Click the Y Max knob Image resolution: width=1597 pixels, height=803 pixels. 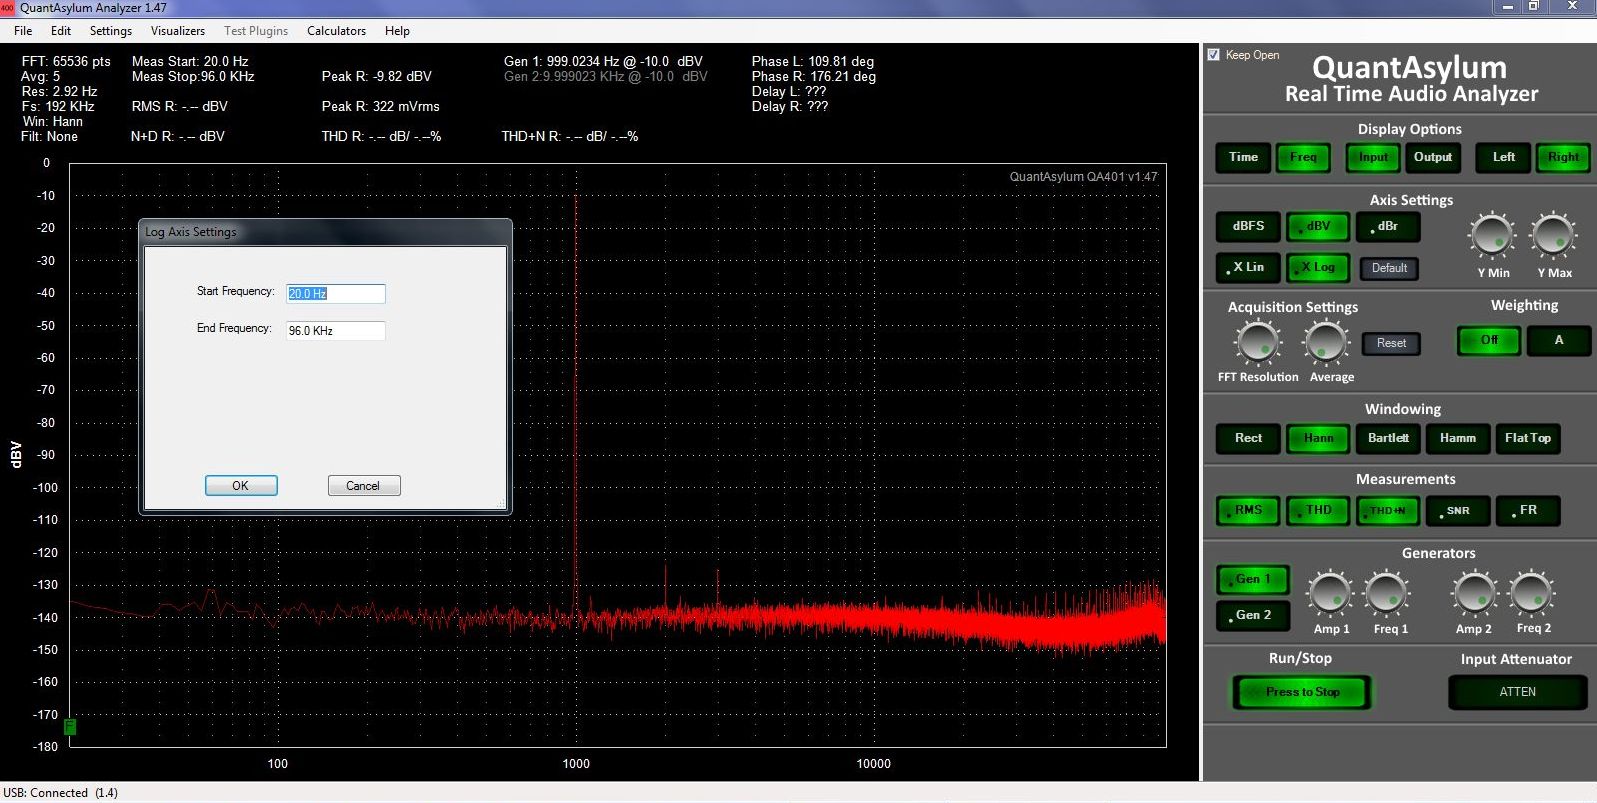click(1553, 236)
